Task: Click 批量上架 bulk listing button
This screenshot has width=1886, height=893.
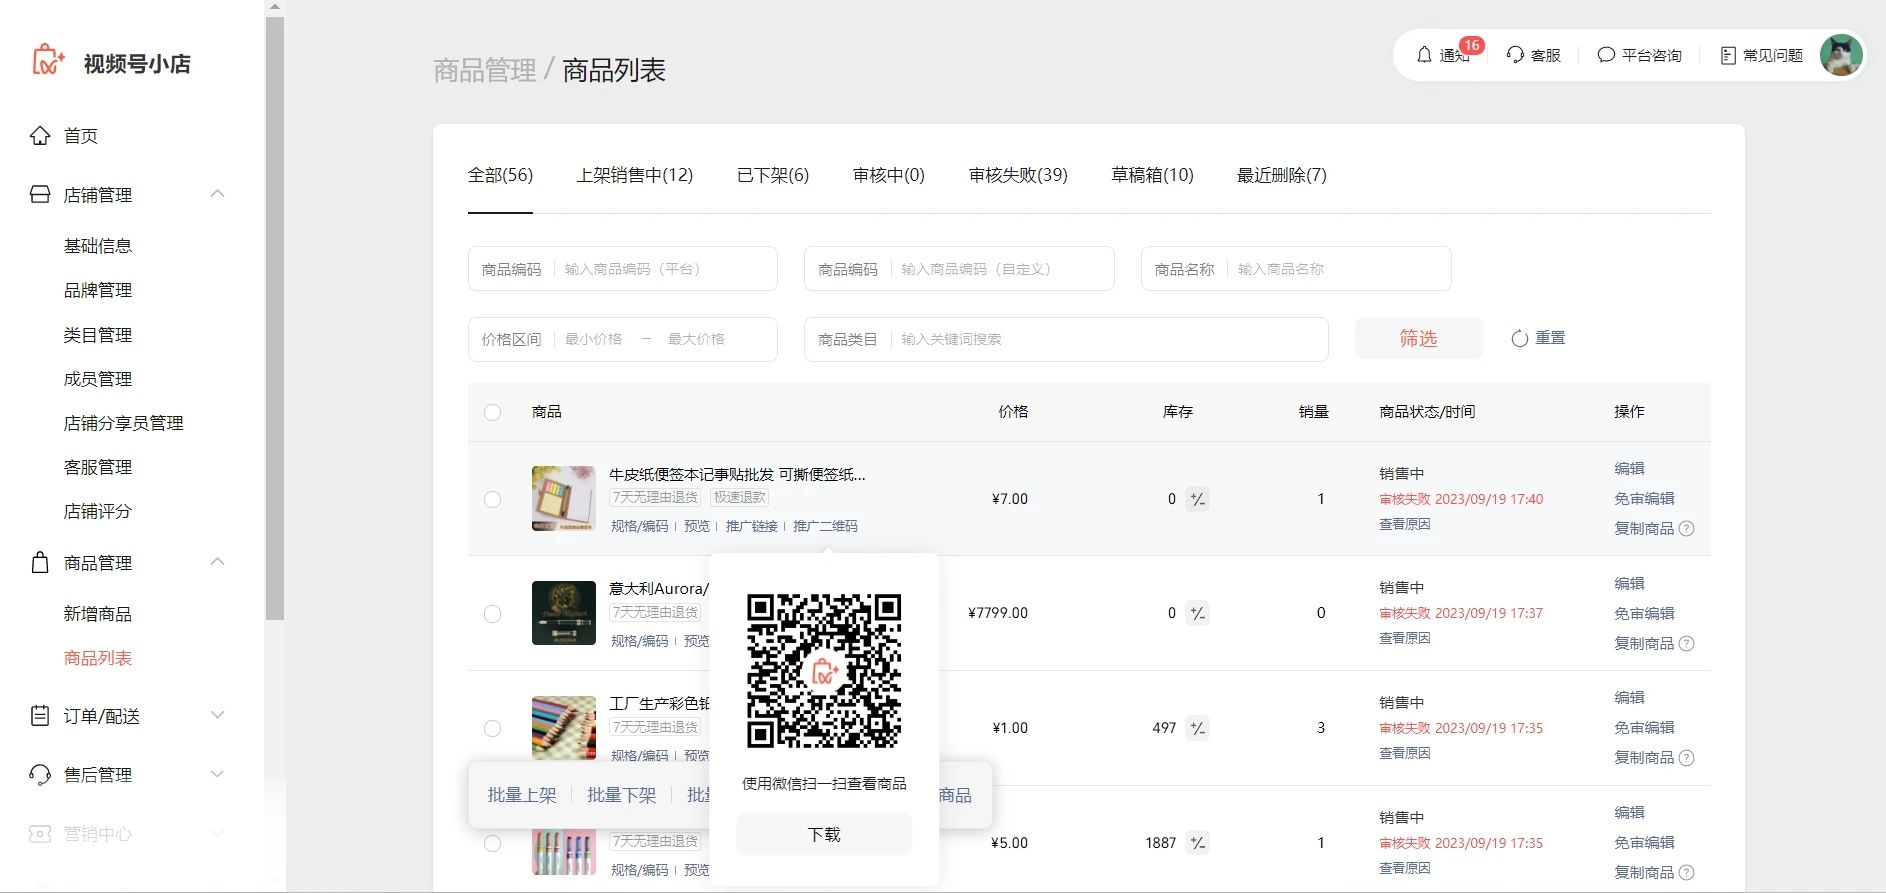Action: tap(522, 795)
